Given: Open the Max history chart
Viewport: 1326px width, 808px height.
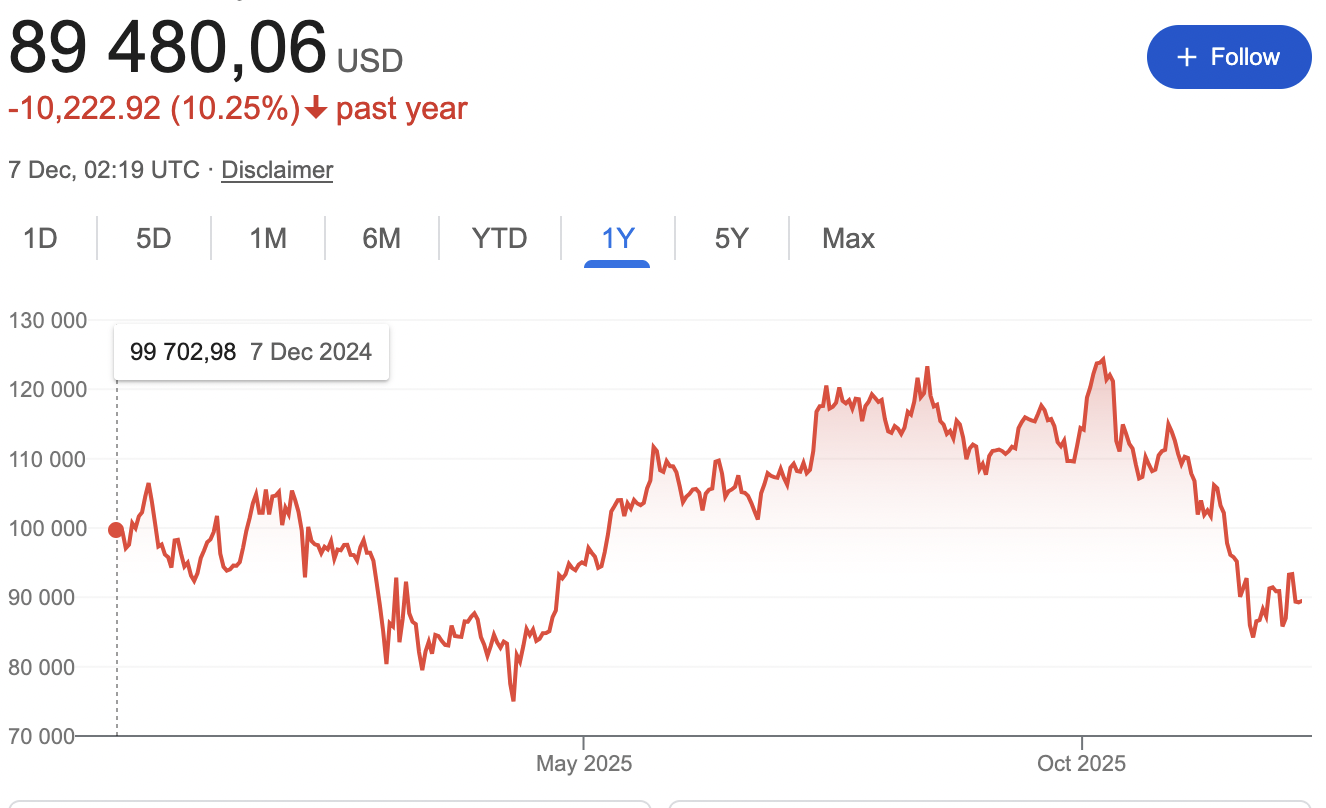Looking at the screenshot, I should click(848, 238).
